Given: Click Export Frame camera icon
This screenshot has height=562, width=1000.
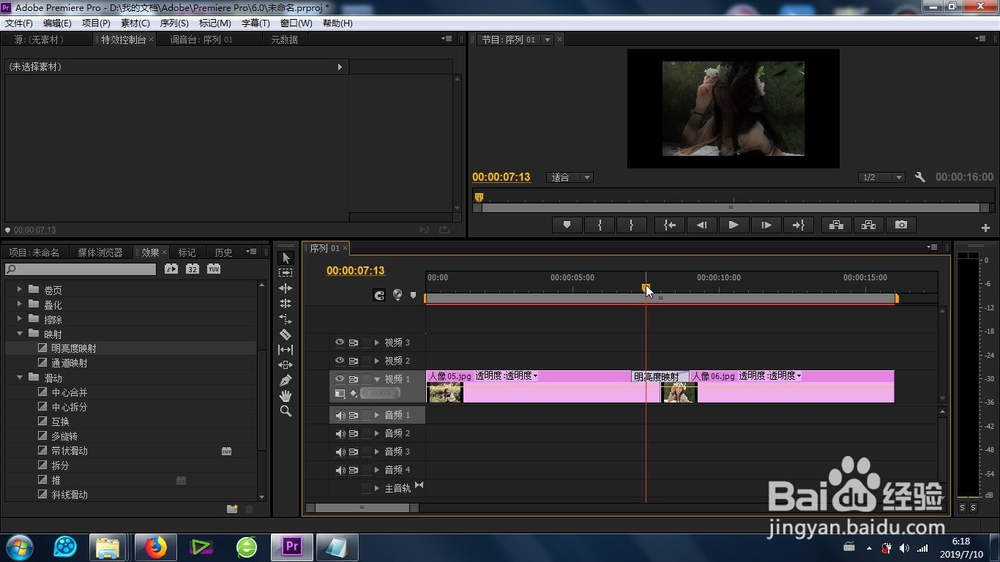Looking at the screenshot, I should click(x=901, y=225).
